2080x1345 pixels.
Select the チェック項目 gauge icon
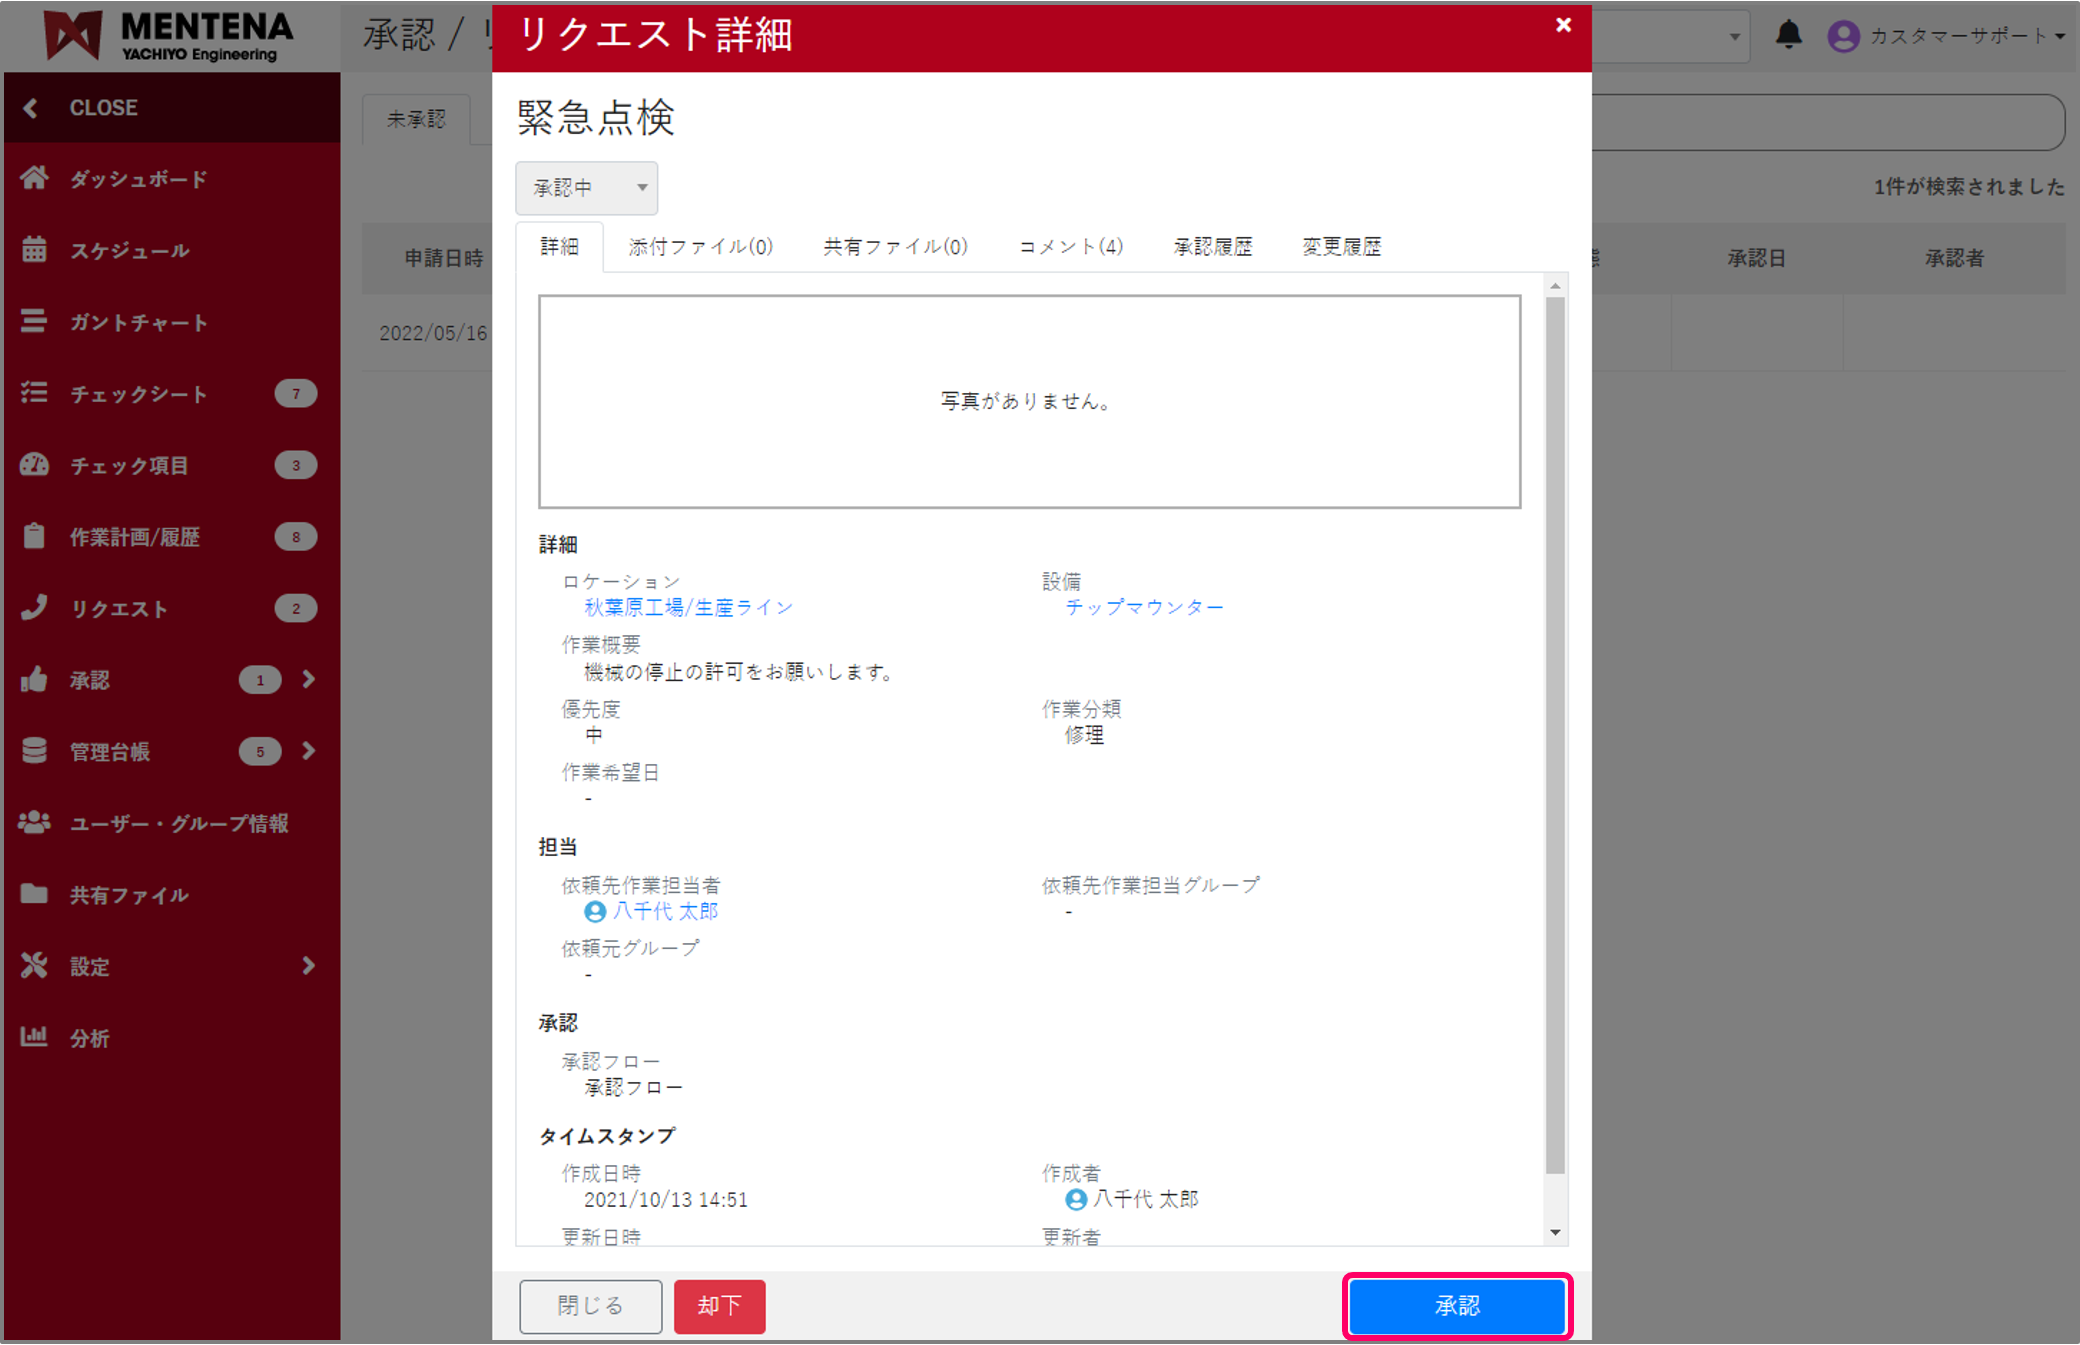pos(35,465)
